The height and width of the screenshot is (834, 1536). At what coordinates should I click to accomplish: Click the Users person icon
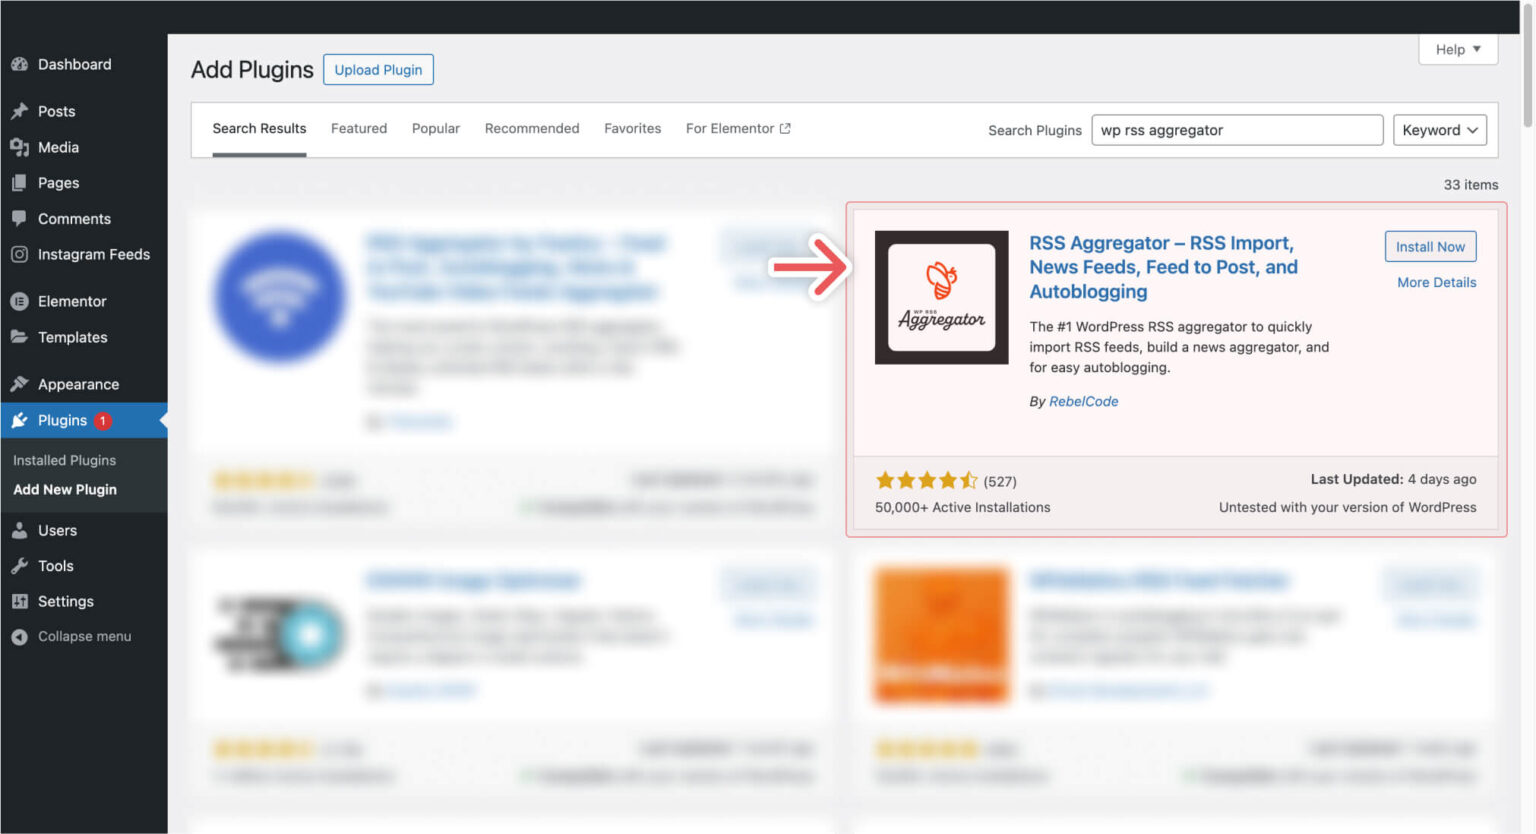click(x=19, y=530)
